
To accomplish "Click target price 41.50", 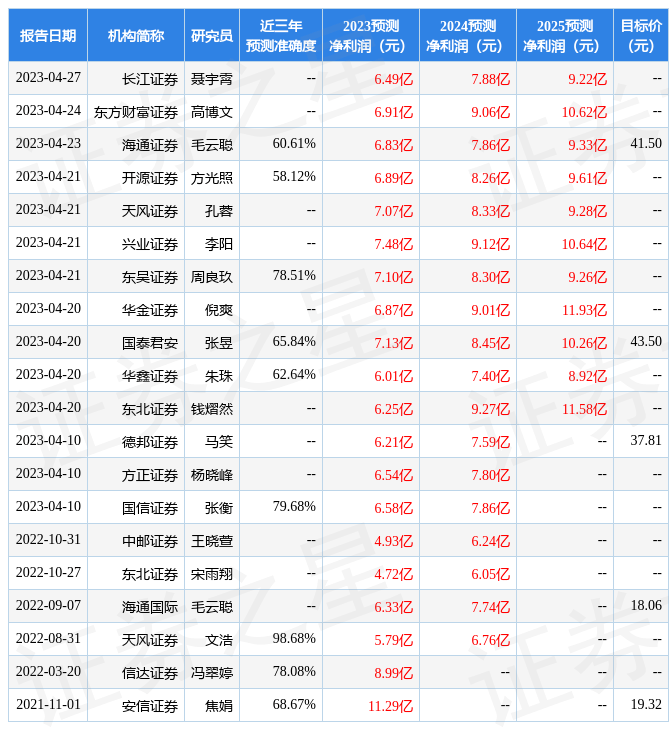I will [x=646, y=143].
